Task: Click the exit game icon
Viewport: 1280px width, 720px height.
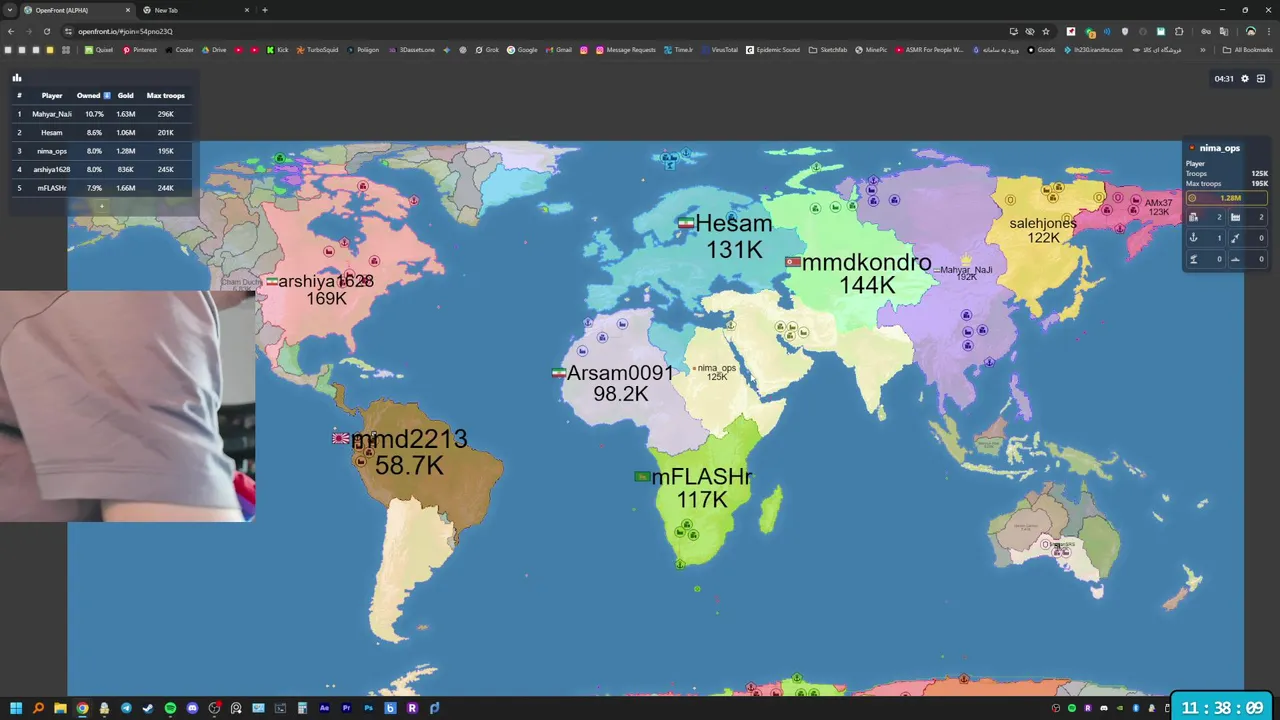Action: [x=1261, y=79]
